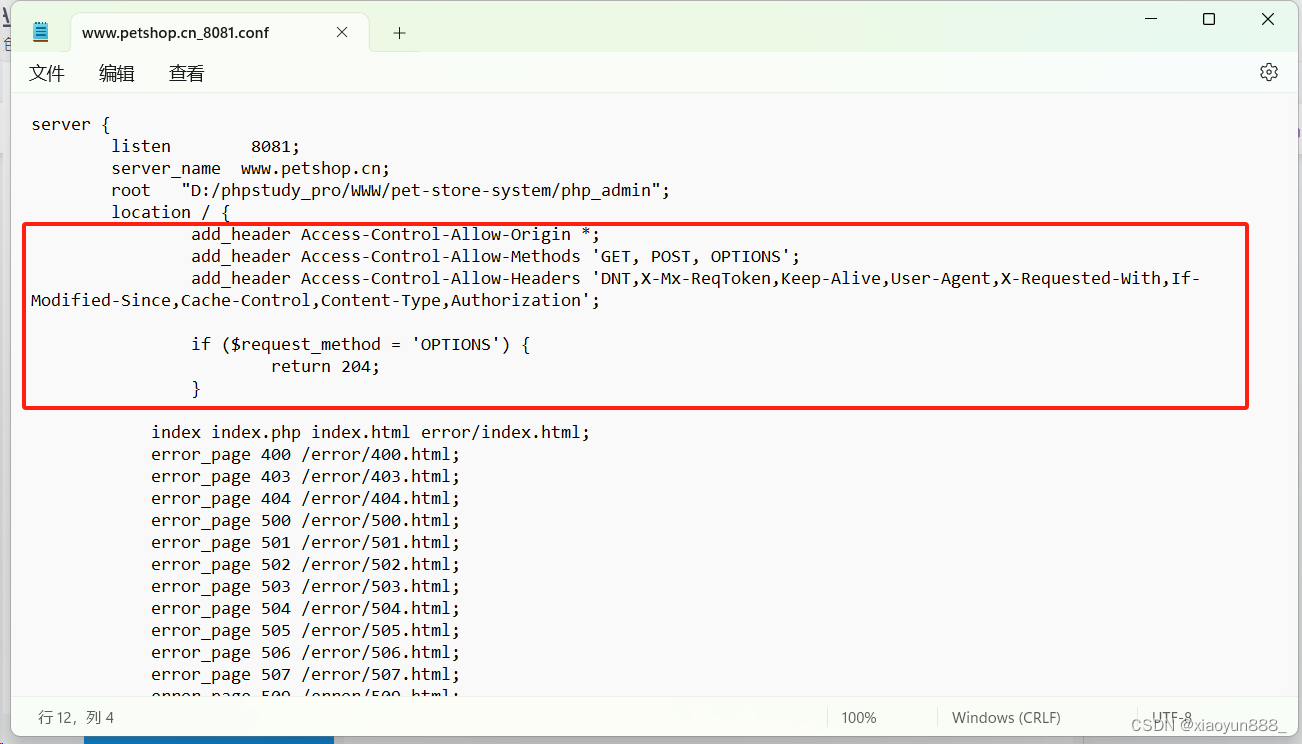Click the 'server {' opening line

pyautogui.click(x=70, y=124)
